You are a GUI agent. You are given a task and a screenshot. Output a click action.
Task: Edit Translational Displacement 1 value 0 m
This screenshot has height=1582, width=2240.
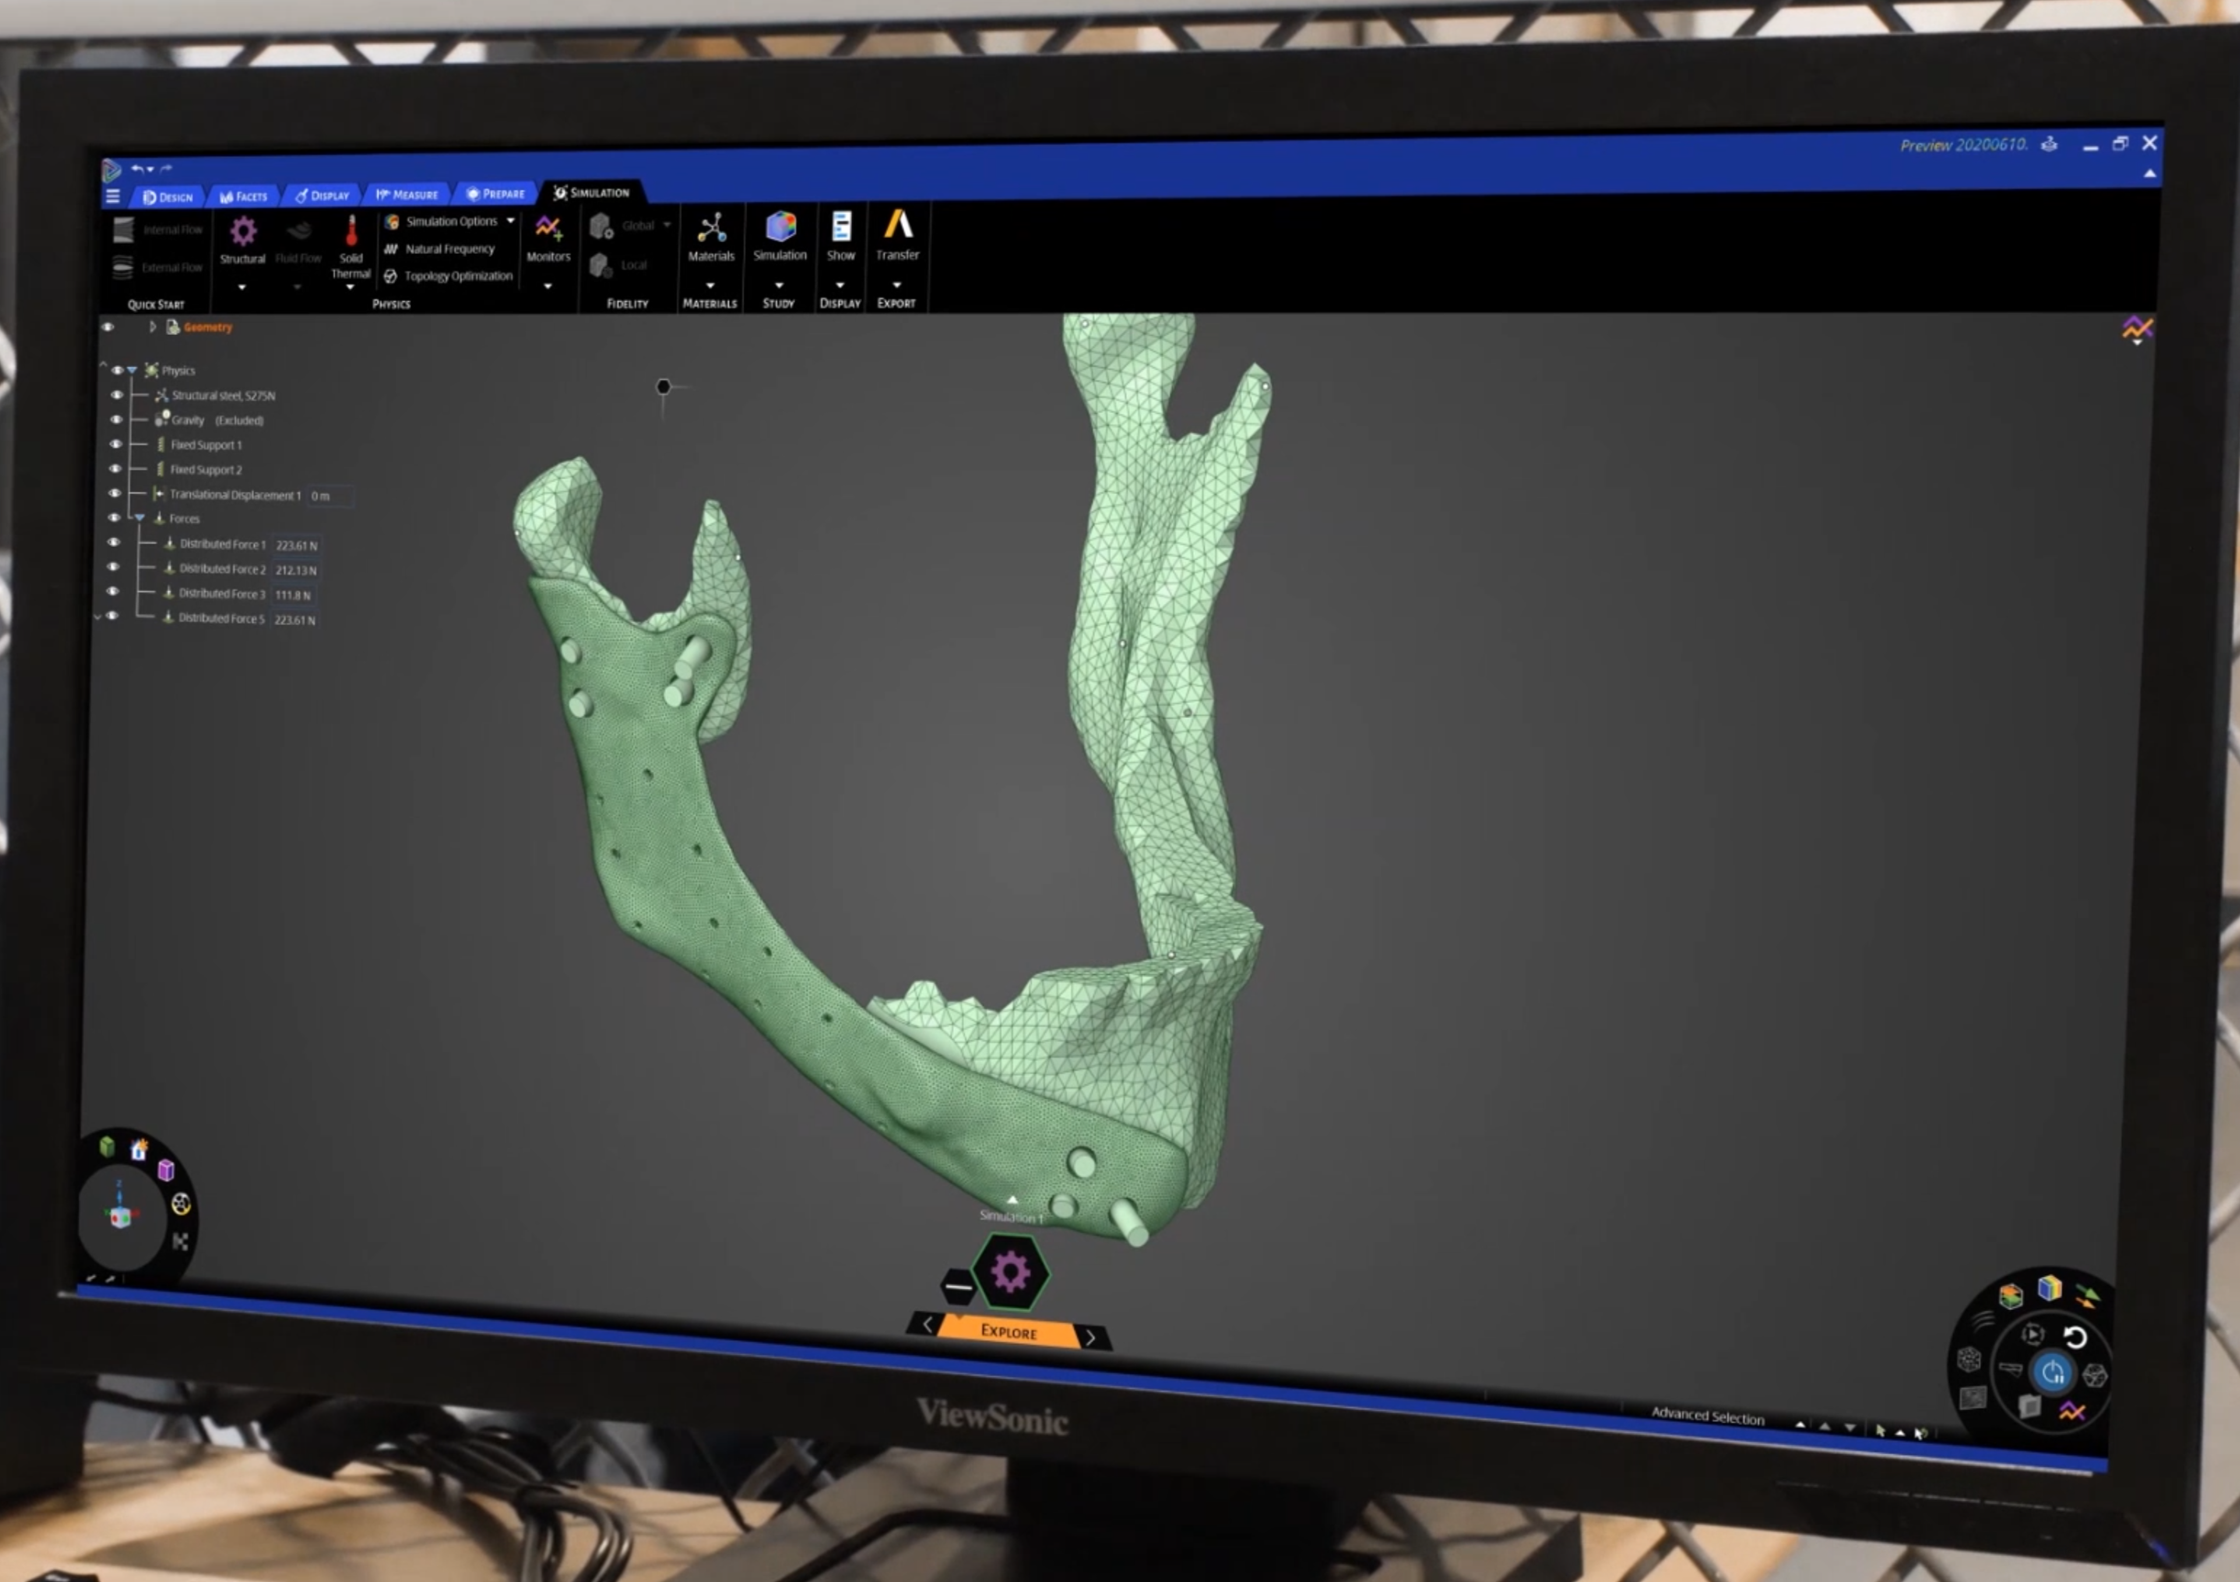[330, 495]
